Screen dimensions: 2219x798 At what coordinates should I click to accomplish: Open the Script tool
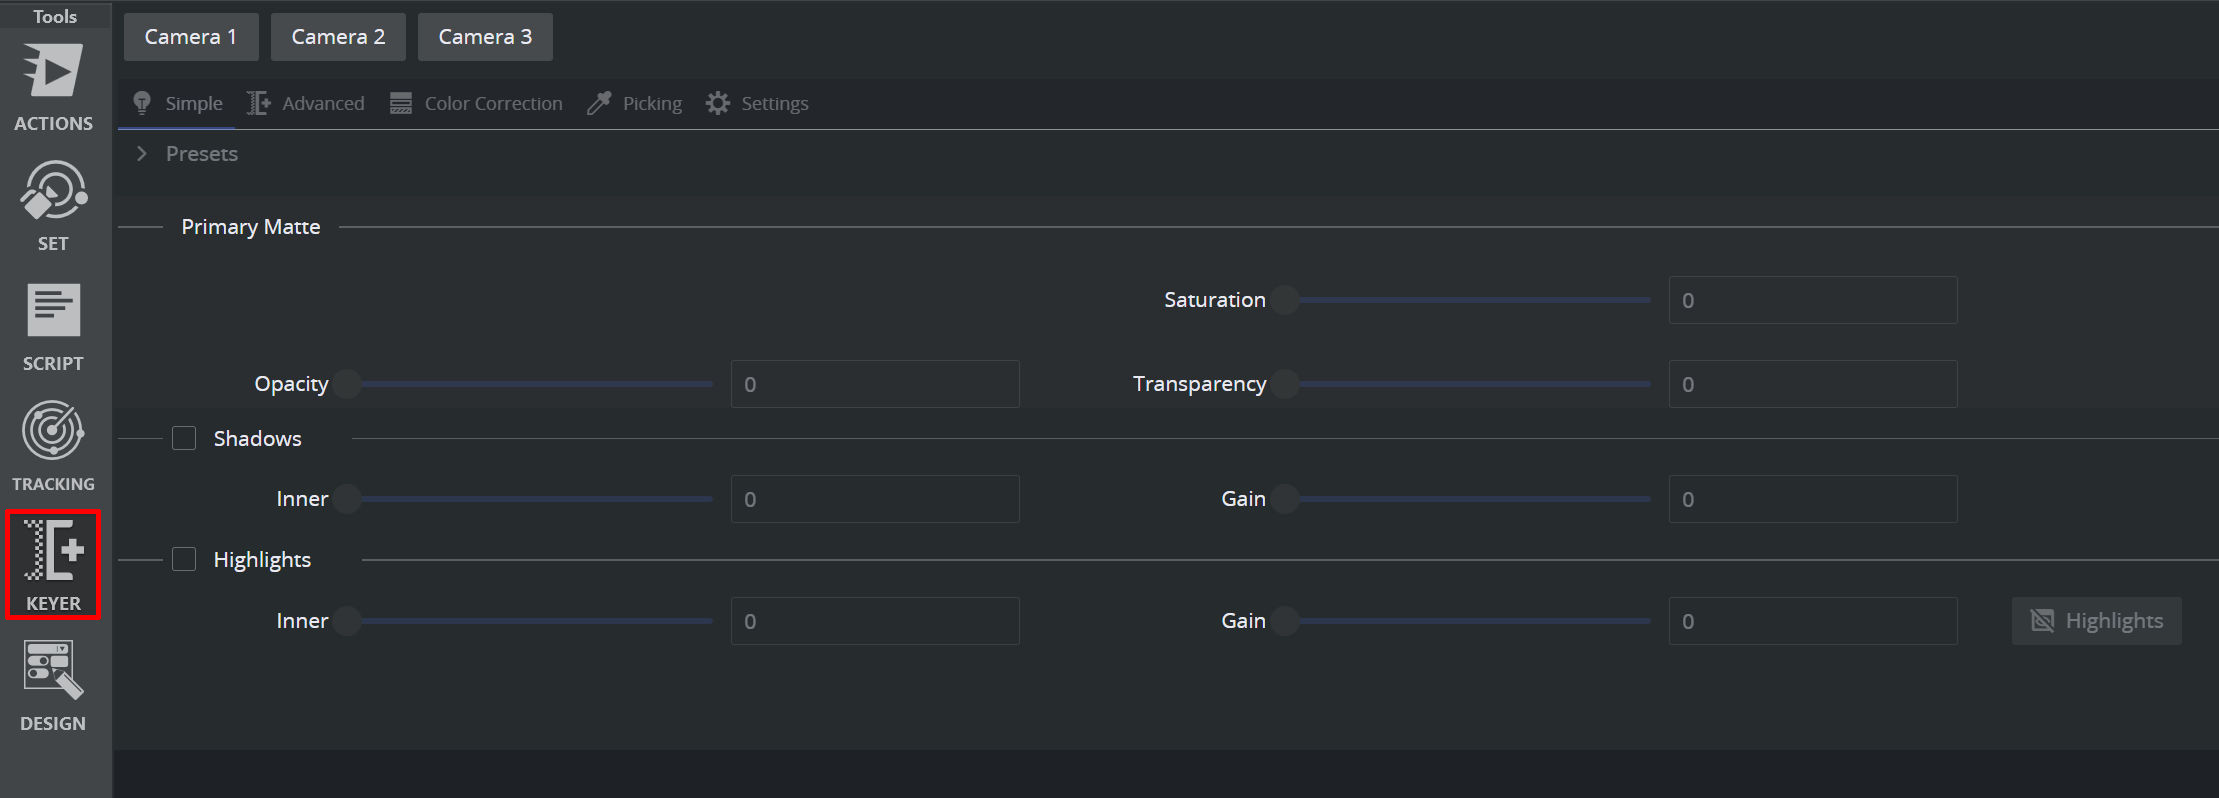coord(53,326)
